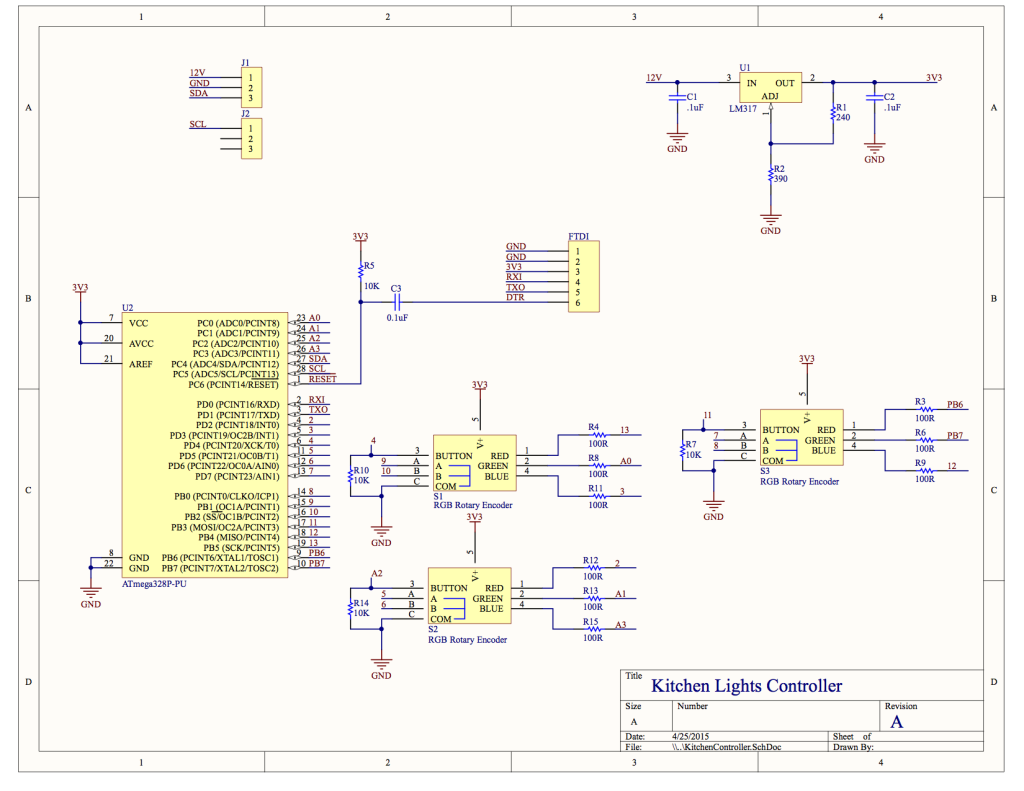
Task: Select the FTDI header symbol
Action: (583, 276)
